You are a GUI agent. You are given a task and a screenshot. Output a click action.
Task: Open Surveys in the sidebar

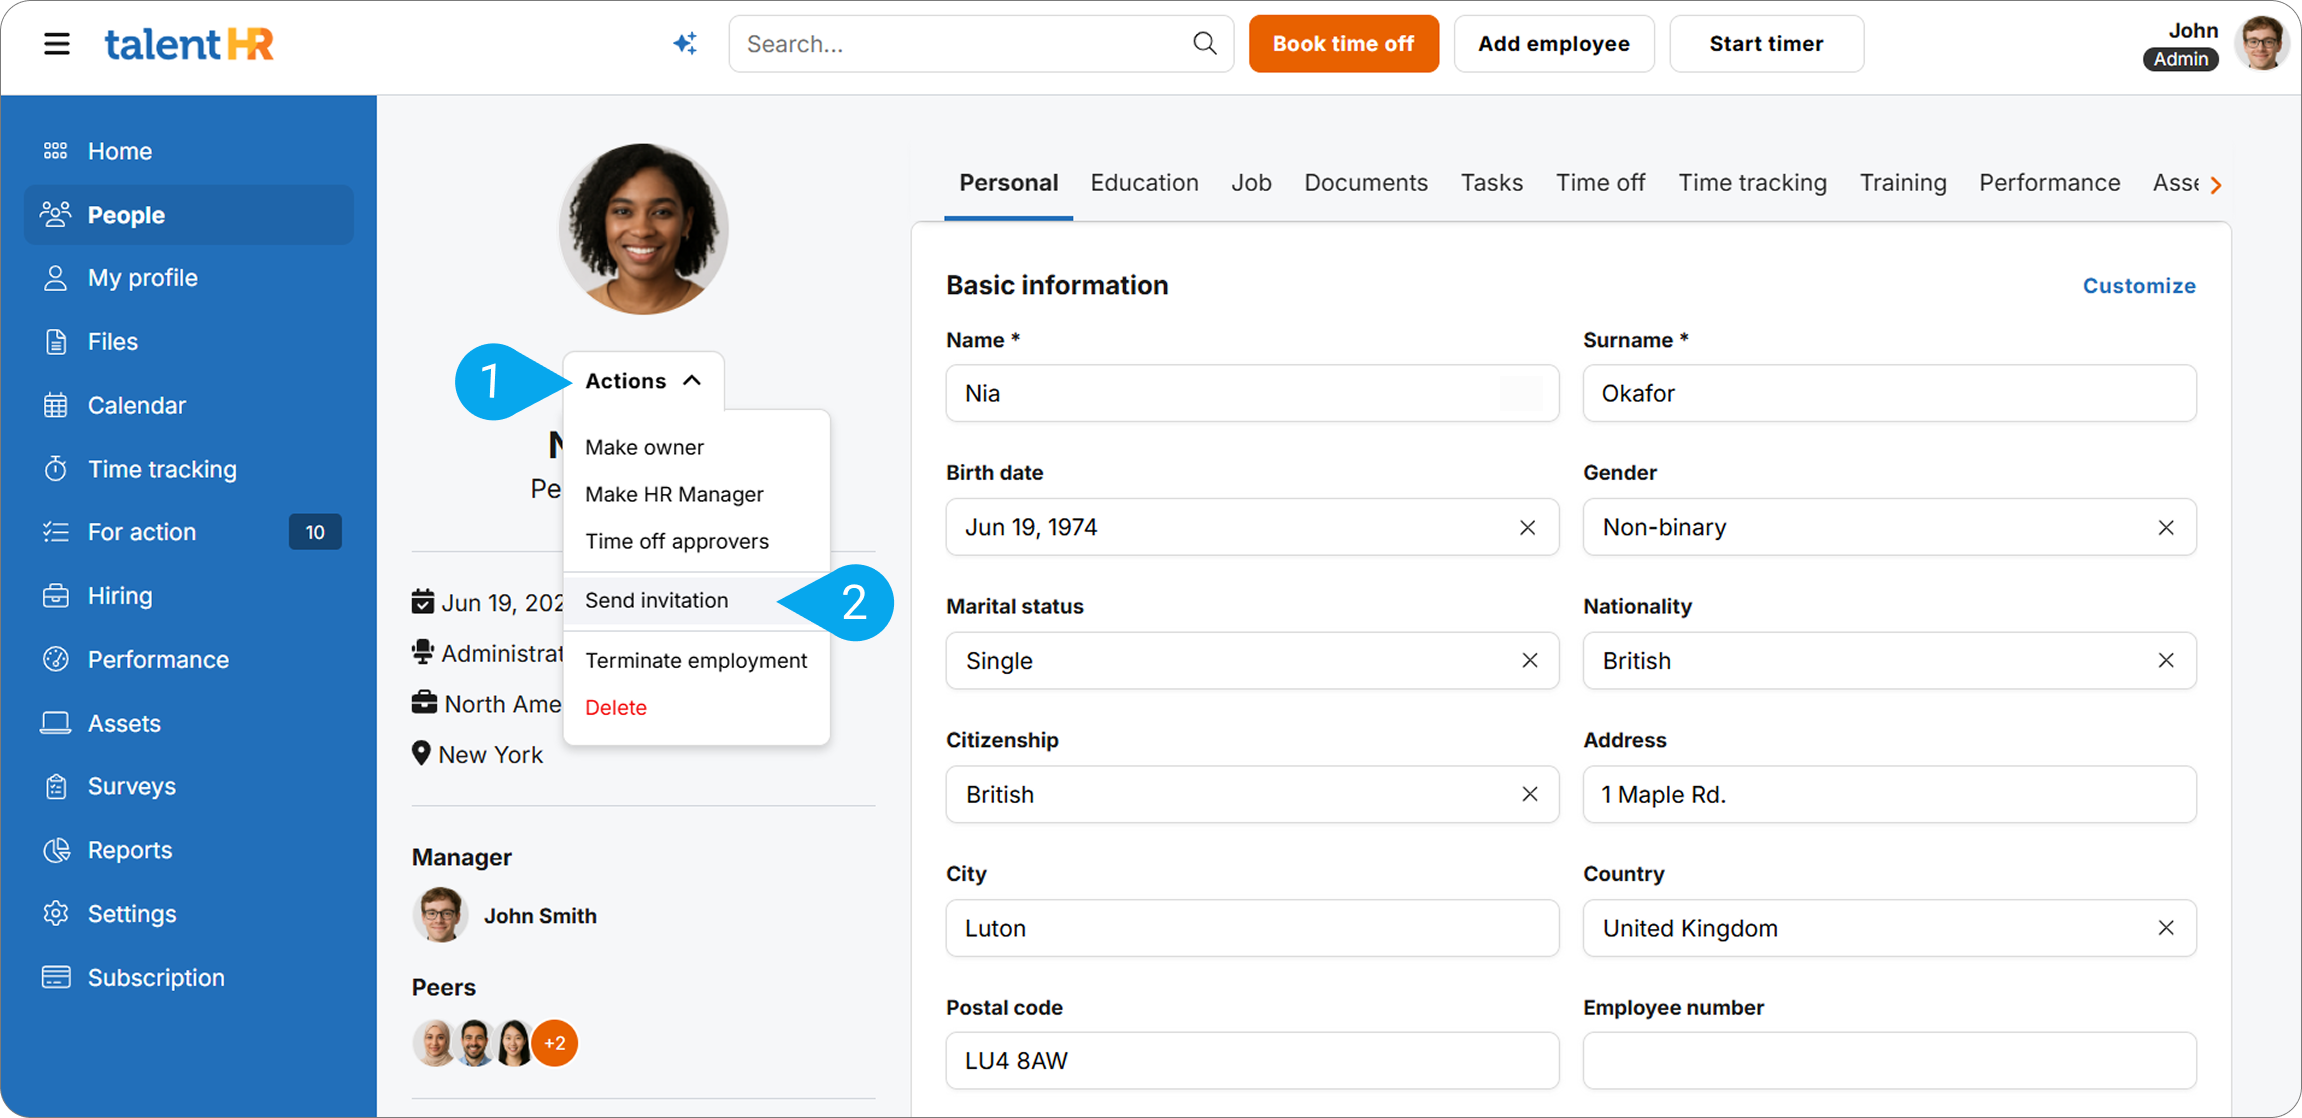(131, 786)
